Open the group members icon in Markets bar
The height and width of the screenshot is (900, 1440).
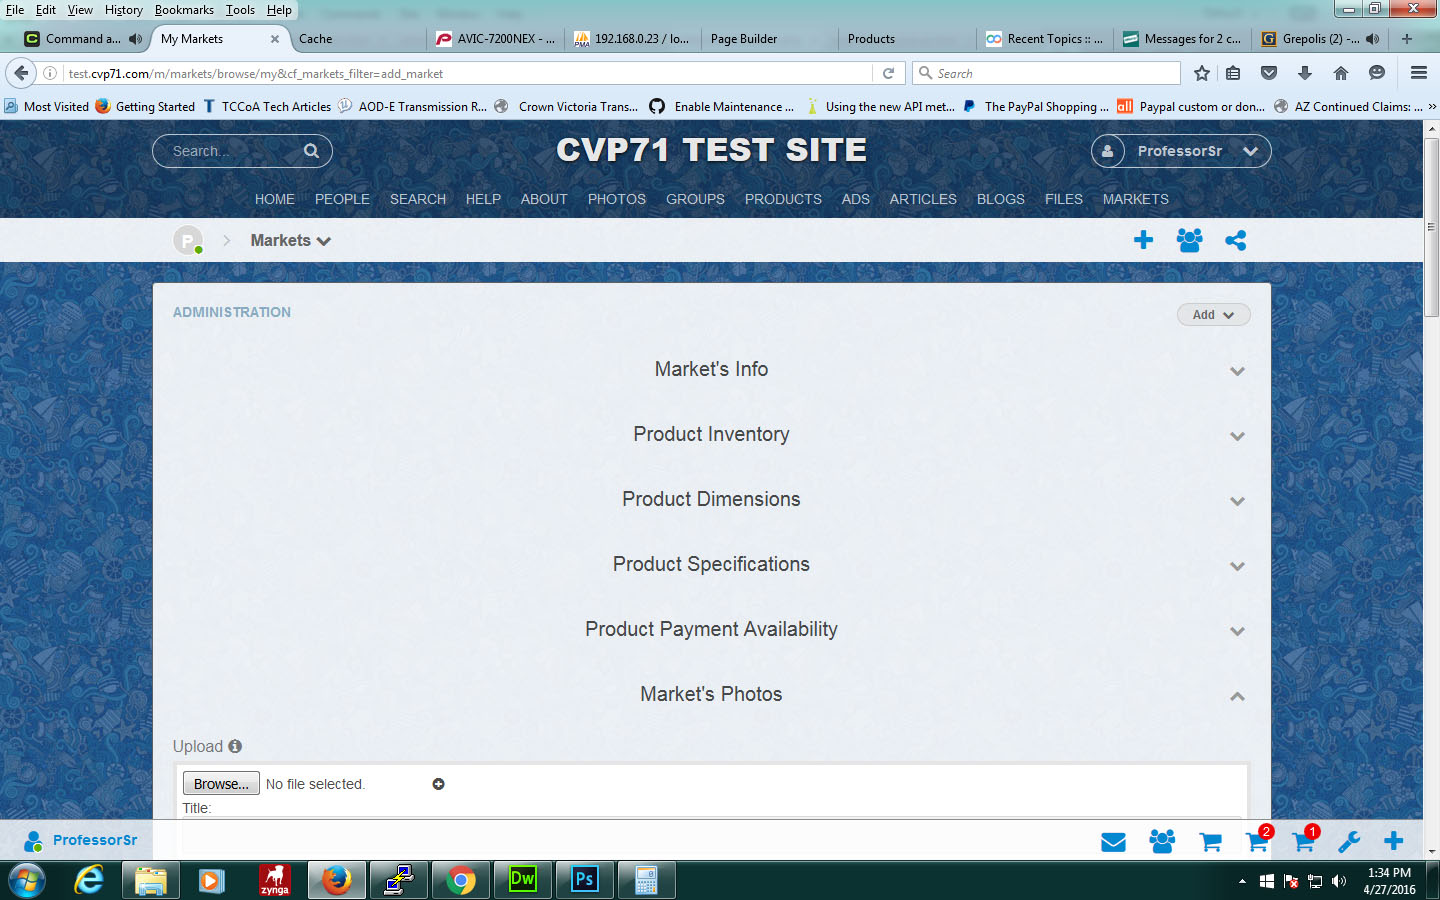pos(1189,240)
